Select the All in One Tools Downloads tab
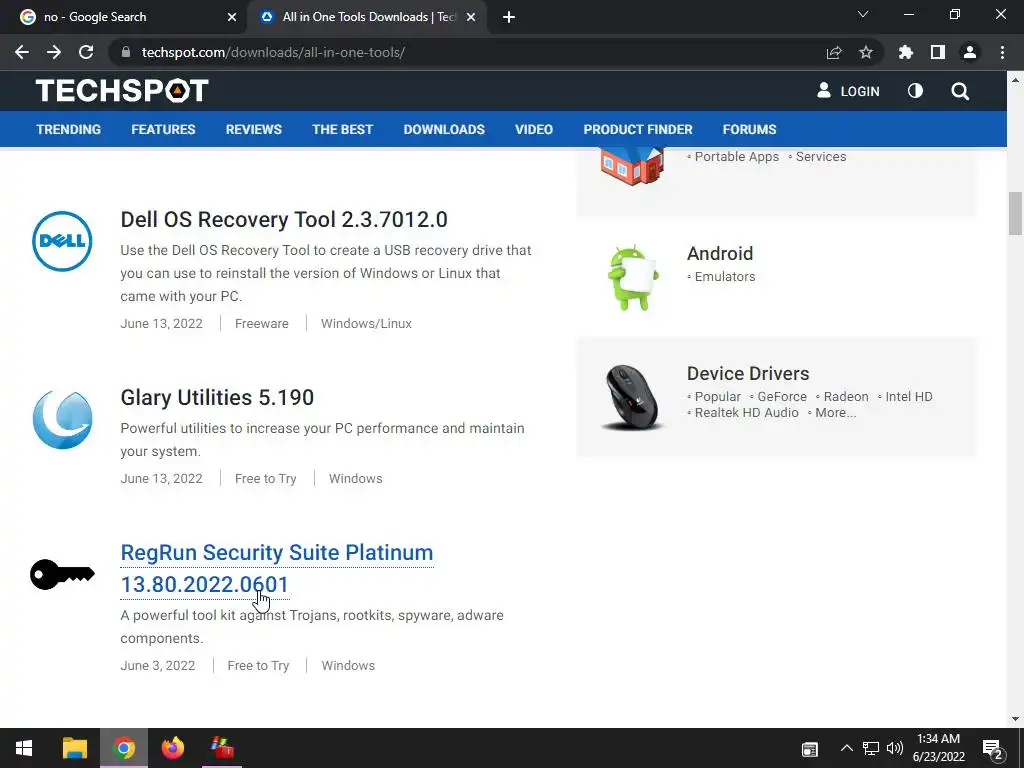 pos(366,17)
